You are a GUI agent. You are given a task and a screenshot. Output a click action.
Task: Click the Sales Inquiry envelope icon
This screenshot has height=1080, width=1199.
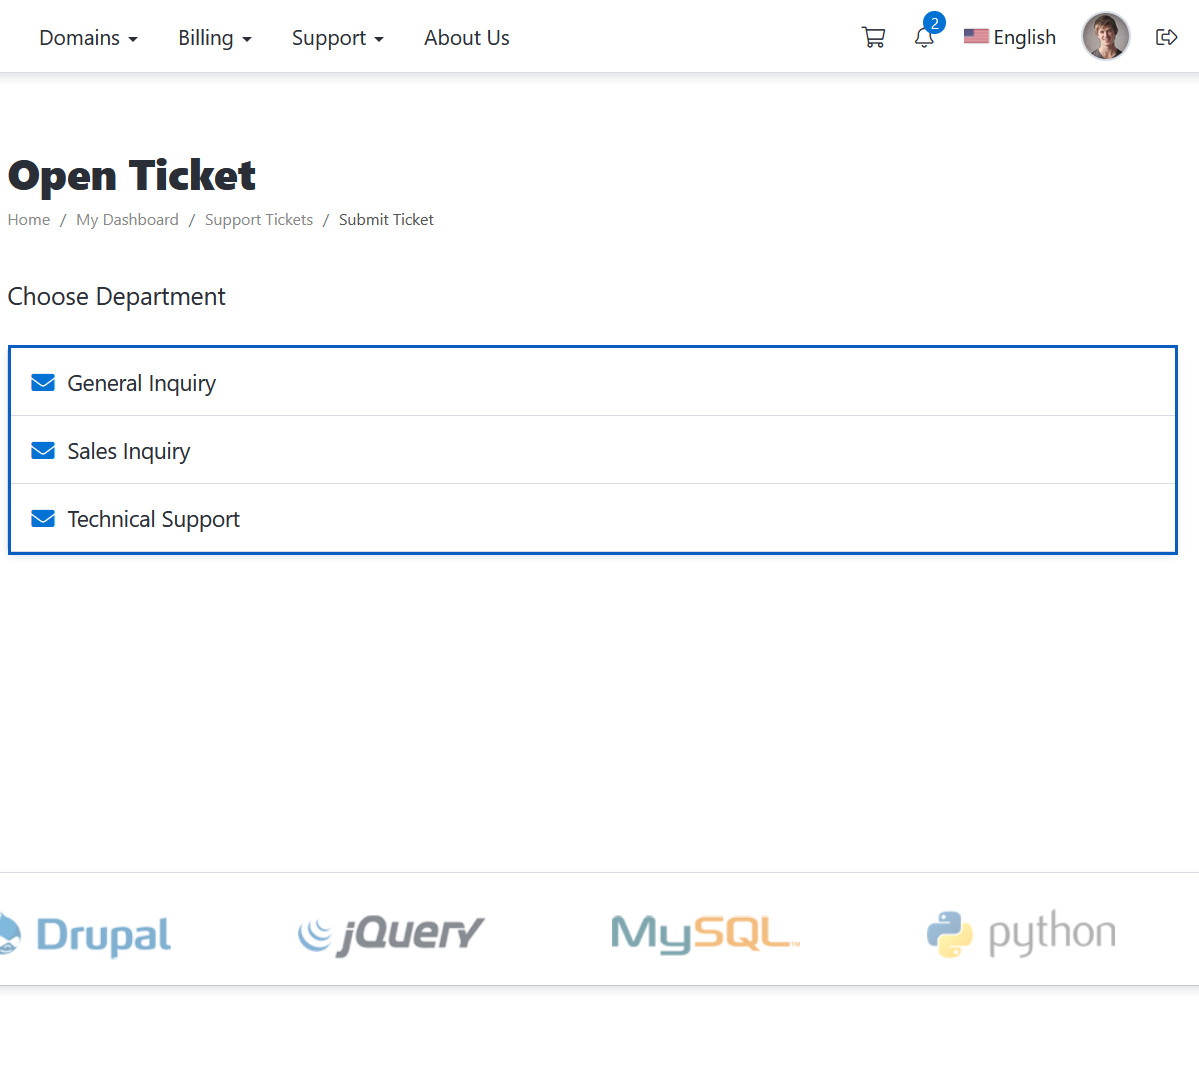pos(43,451)
